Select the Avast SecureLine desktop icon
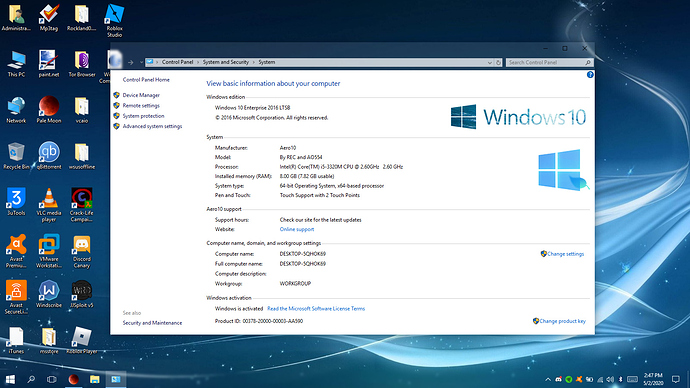Image resolution: width=690 pixels, height=388 pixels. point(16,297)
